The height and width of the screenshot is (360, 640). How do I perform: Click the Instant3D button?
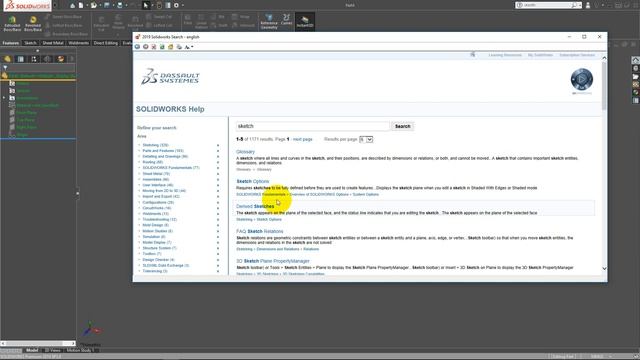tap(304, 22)
